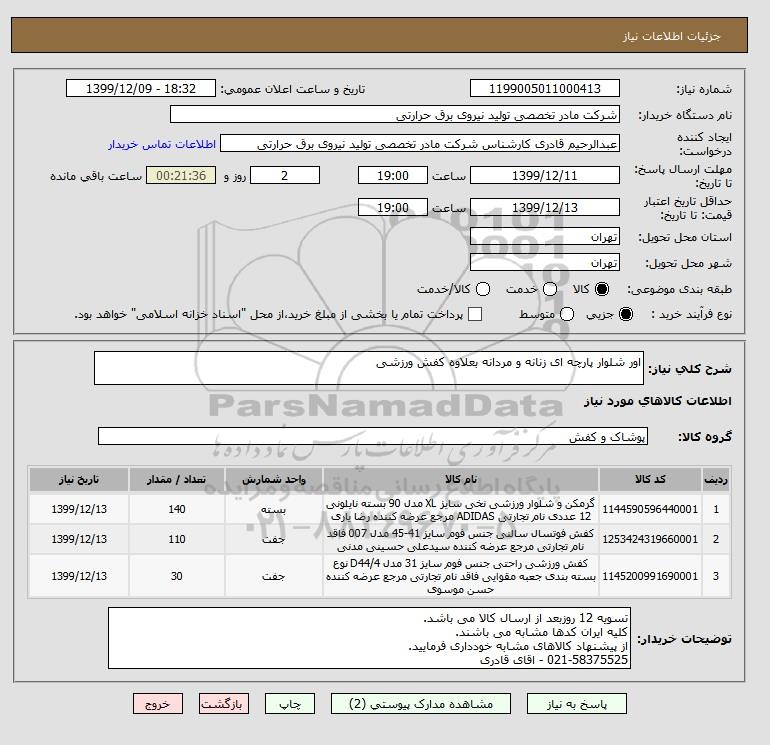The height and width of the screenshot is (745, 770).
Task: Click the کد کالا column header
Action: coord(650,479)
